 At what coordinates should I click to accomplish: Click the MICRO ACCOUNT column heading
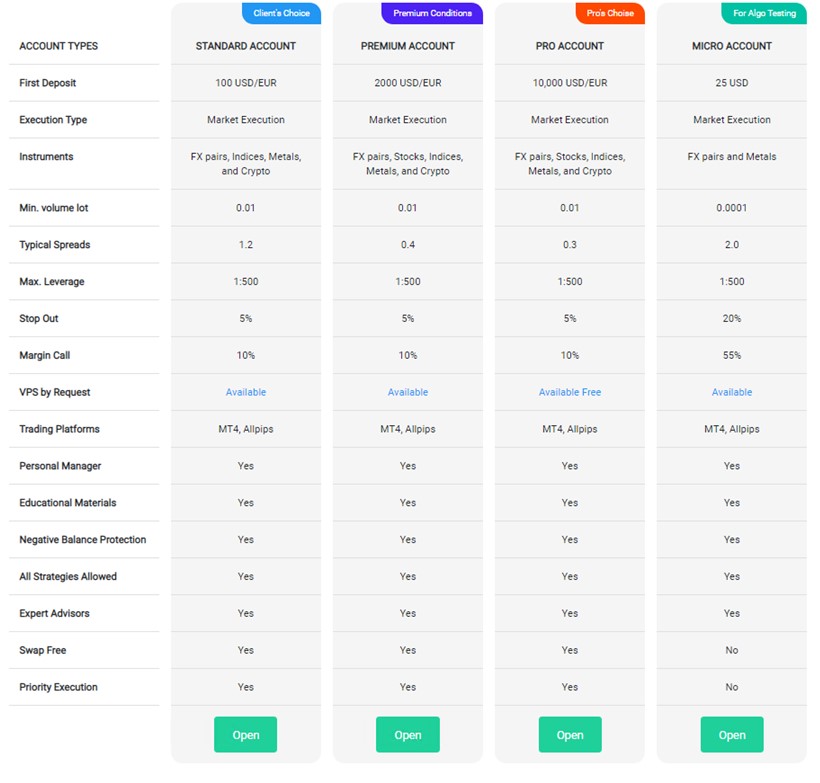732,46
